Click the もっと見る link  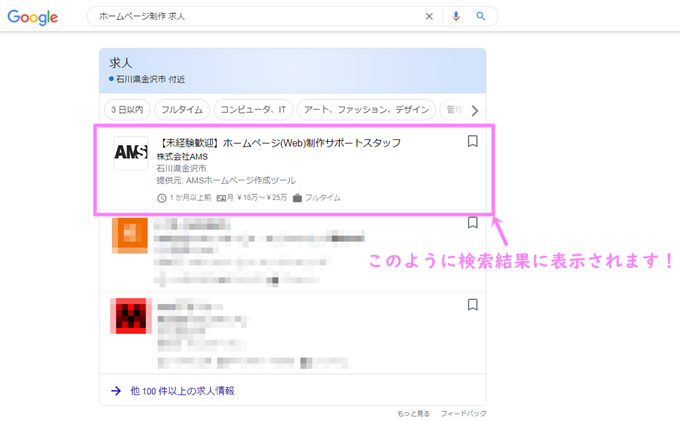(x=414, y=414)
